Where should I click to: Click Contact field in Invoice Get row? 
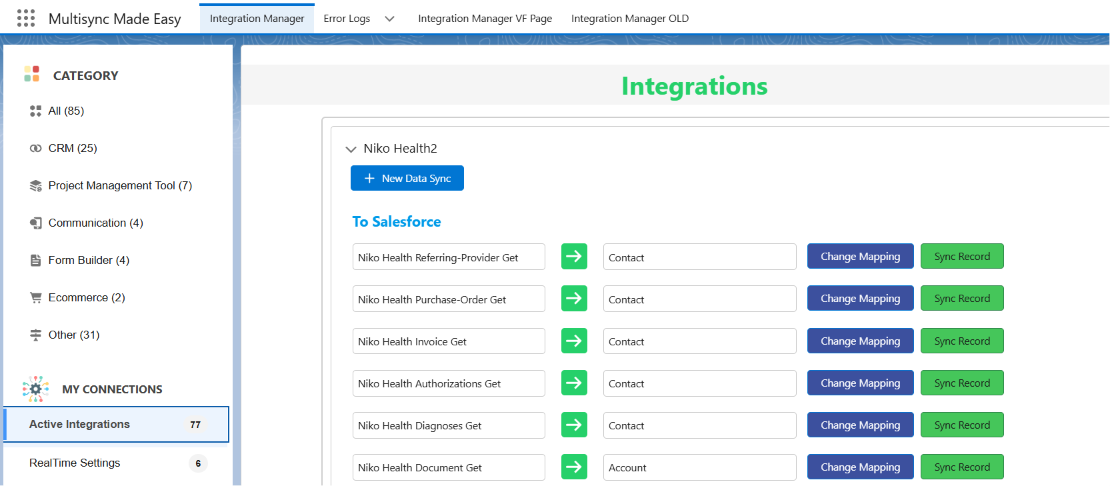[700, 341]
